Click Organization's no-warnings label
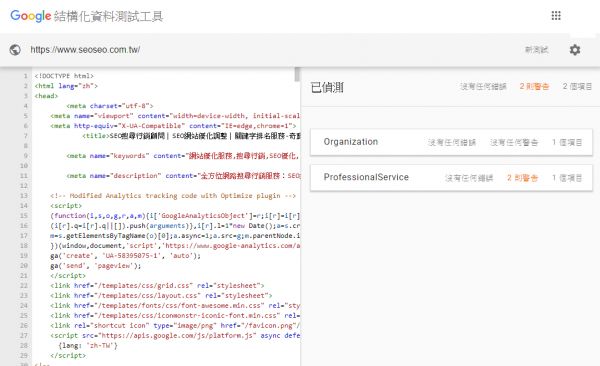Screen dimensions: 600x366 (x=514, y=142)
